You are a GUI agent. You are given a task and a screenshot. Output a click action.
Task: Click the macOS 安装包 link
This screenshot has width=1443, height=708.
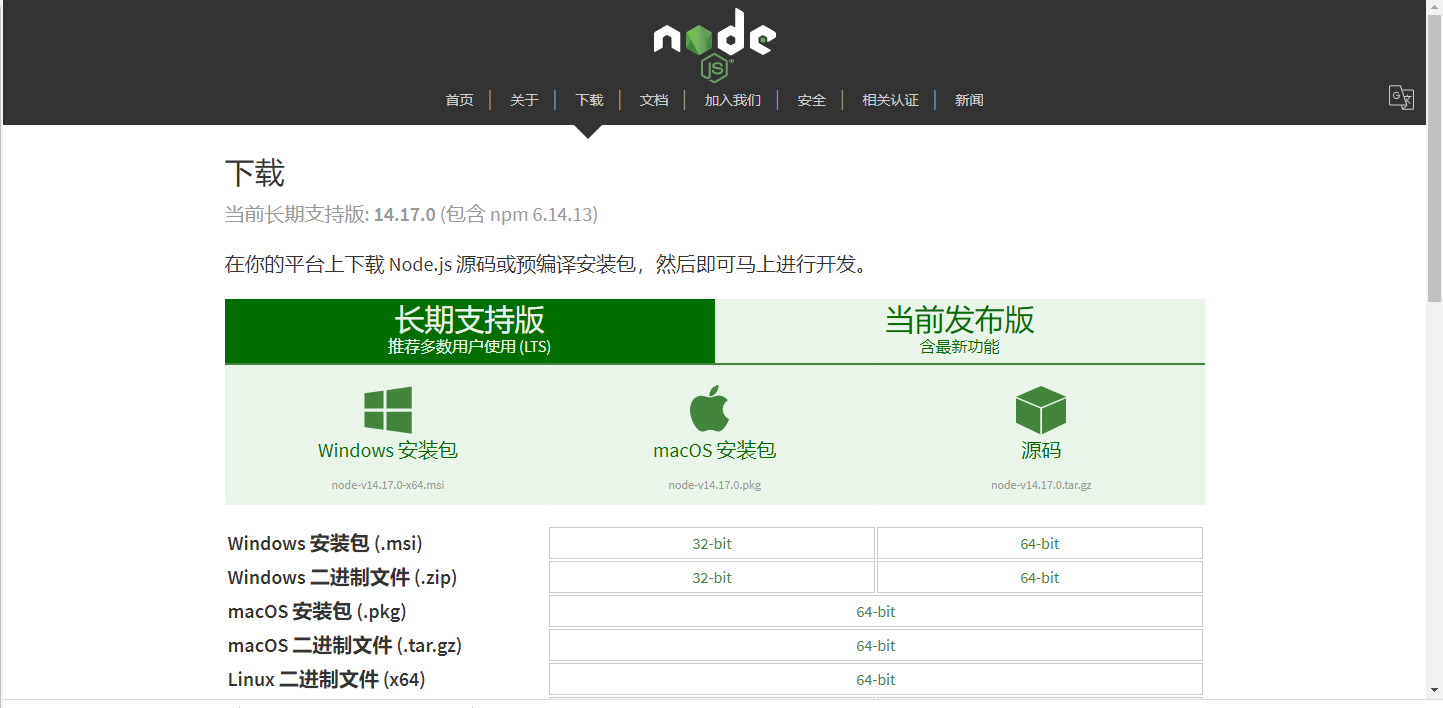[715, 450]
